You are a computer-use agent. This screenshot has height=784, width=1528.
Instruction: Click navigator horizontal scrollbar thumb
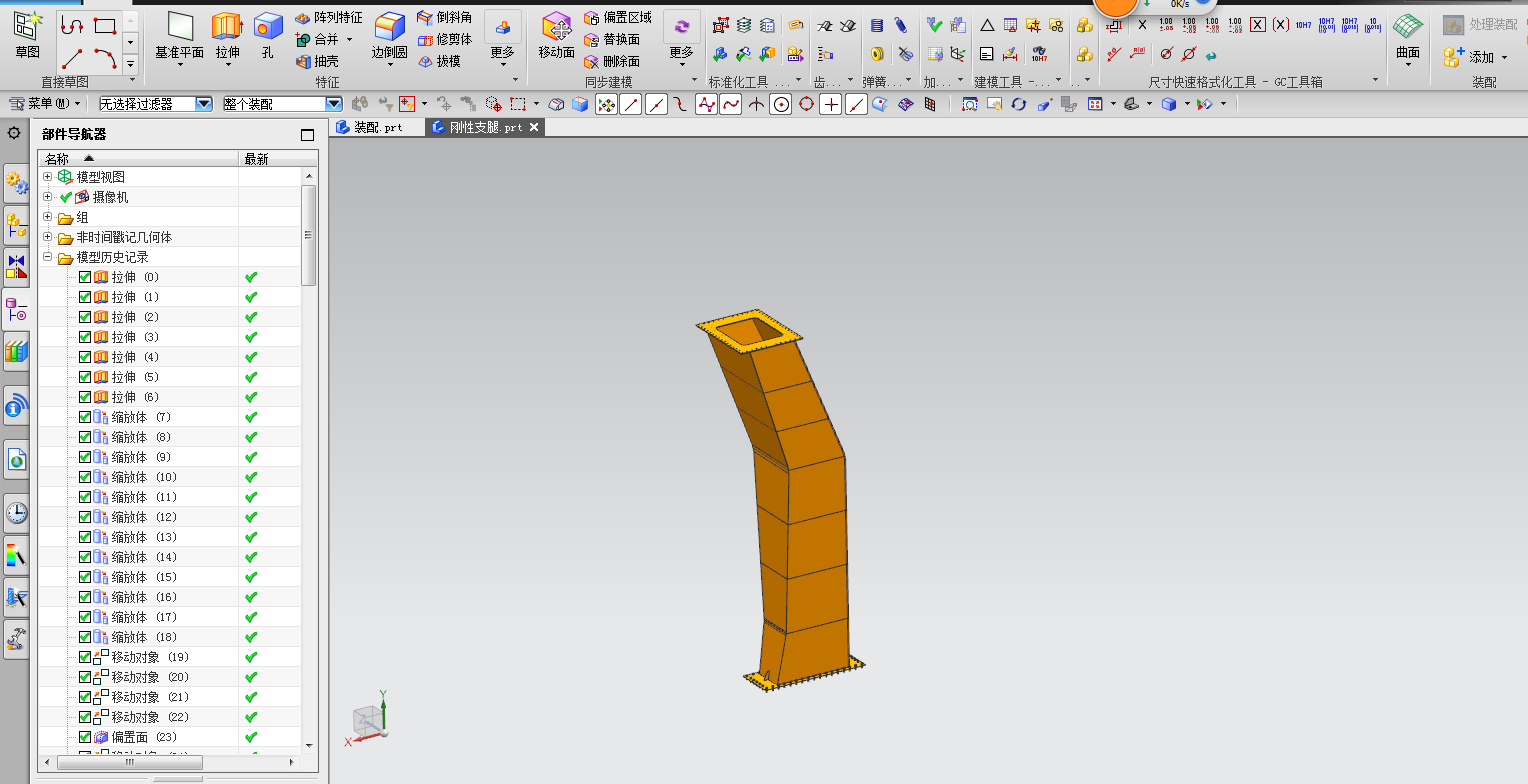[129, 762]
